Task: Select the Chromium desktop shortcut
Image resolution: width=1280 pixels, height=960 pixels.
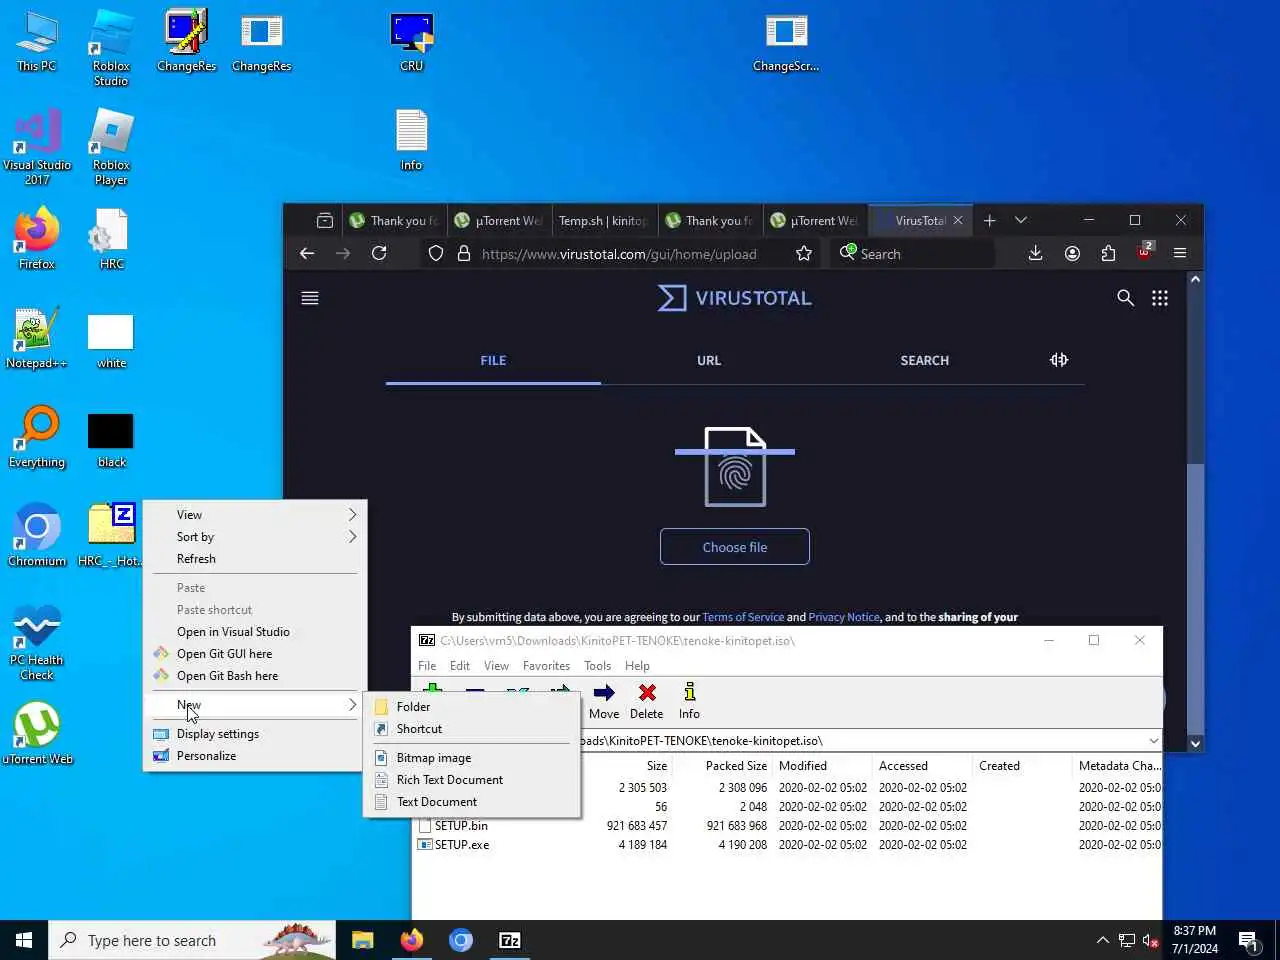Action: 37,535
